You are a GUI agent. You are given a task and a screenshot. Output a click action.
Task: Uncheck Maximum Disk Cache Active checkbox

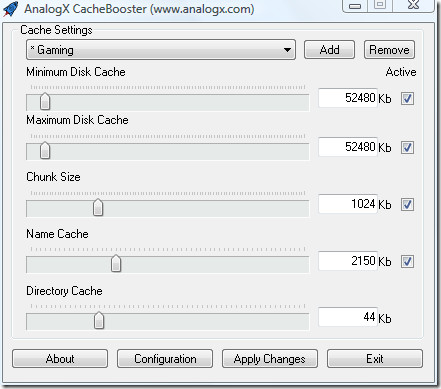[407, 147]
